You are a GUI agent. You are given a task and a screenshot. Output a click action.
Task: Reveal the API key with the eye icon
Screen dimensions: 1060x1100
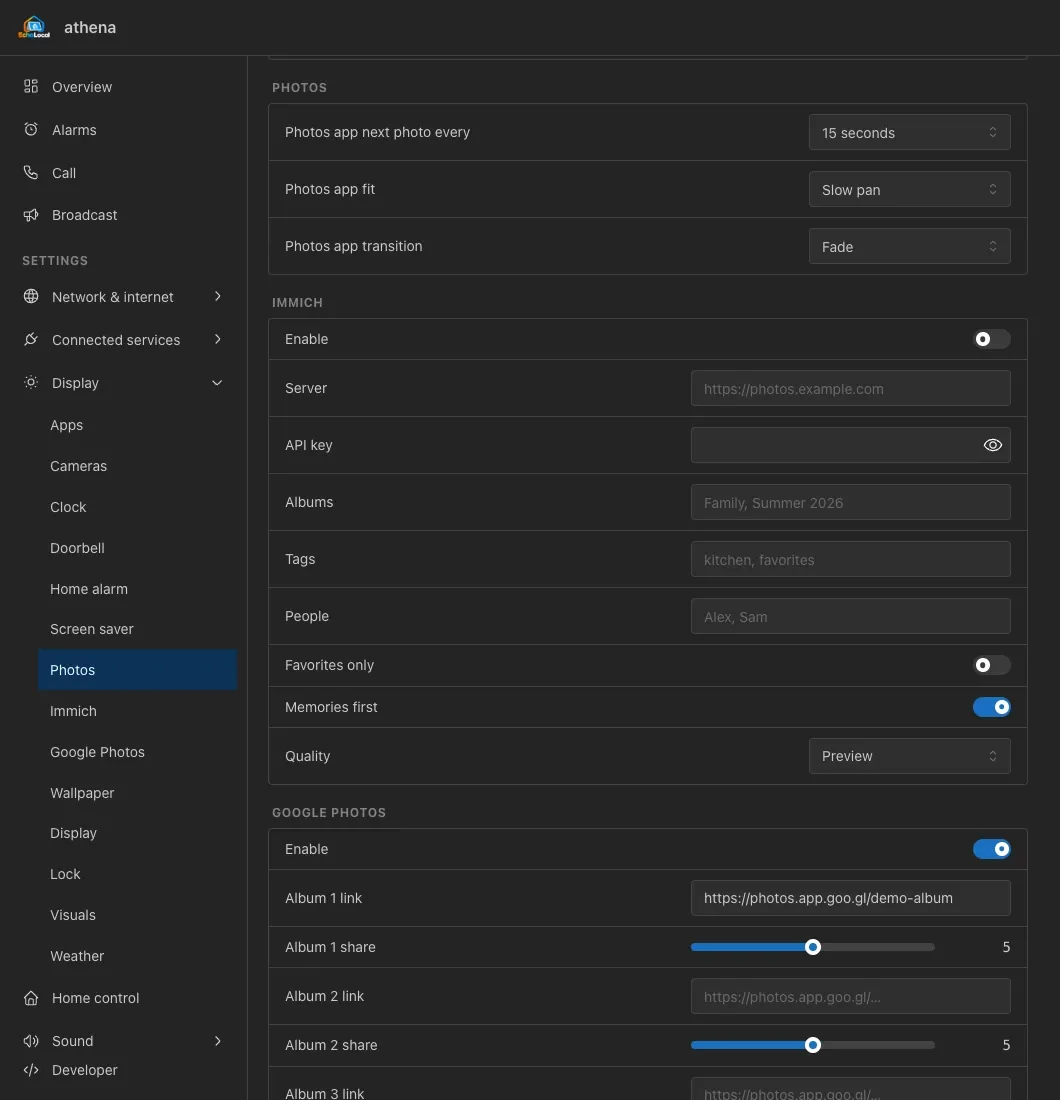tap(992, 445)
